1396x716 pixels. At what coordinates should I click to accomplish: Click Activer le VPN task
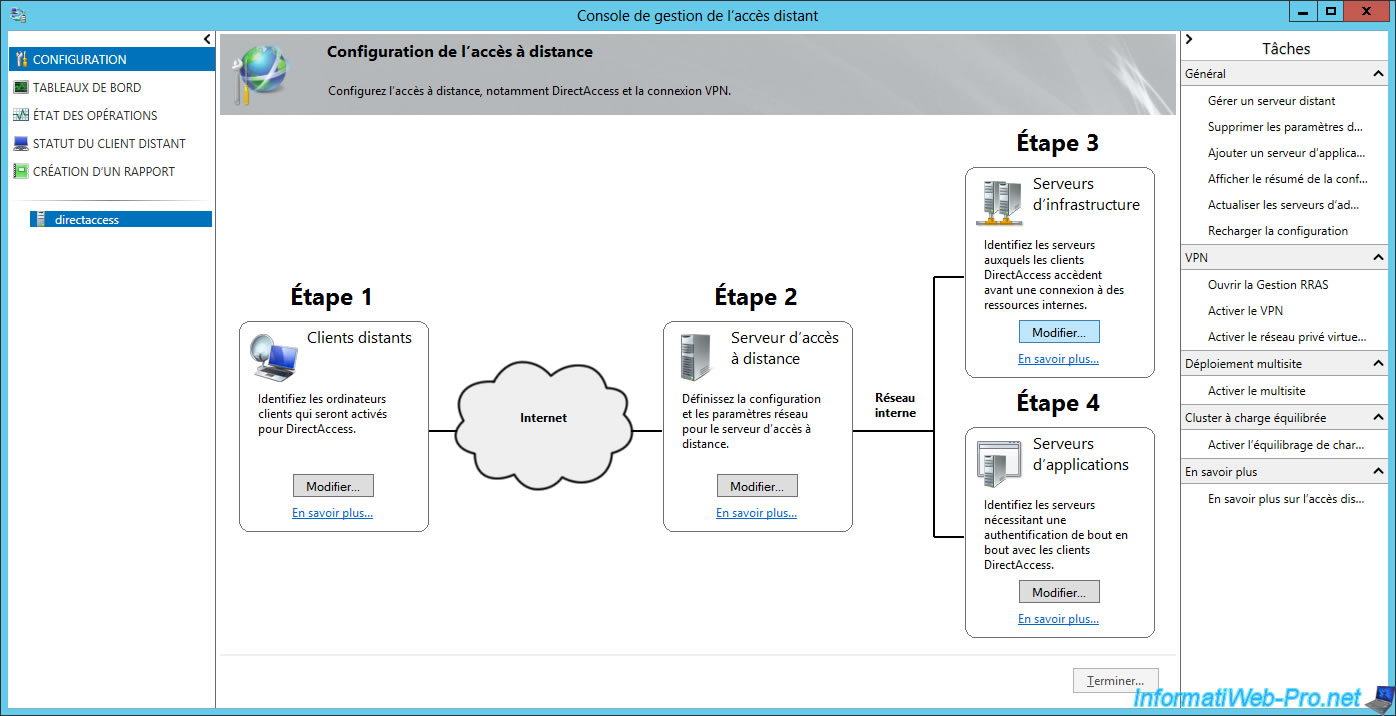tap(1245, 311)
